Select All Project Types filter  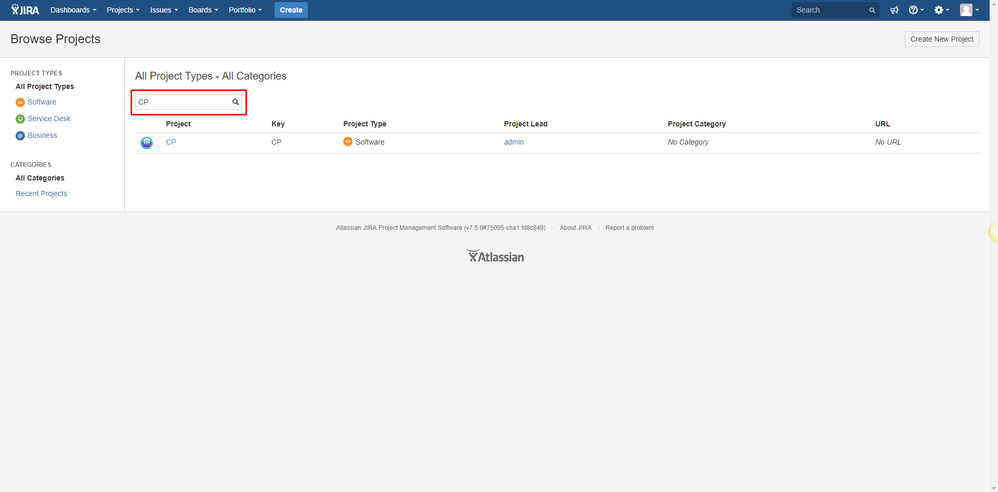(45, 87)
